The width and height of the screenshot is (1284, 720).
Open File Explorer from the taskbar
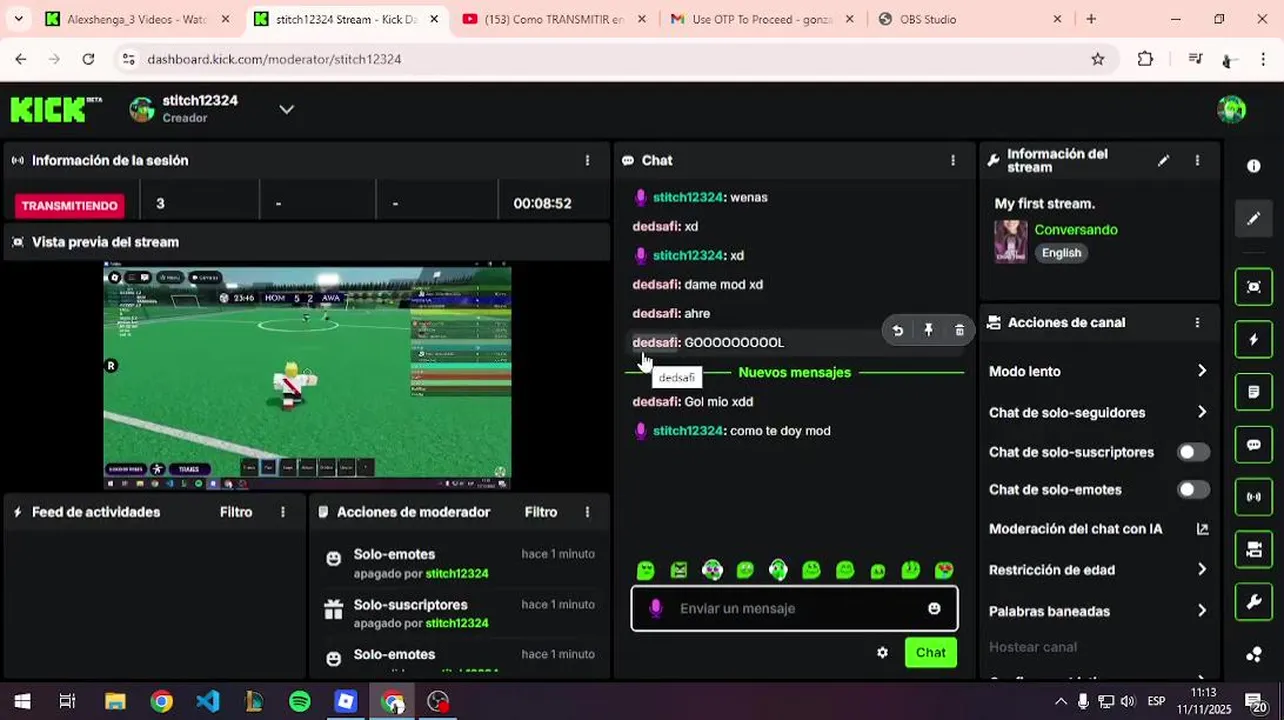tap(115, 701)
